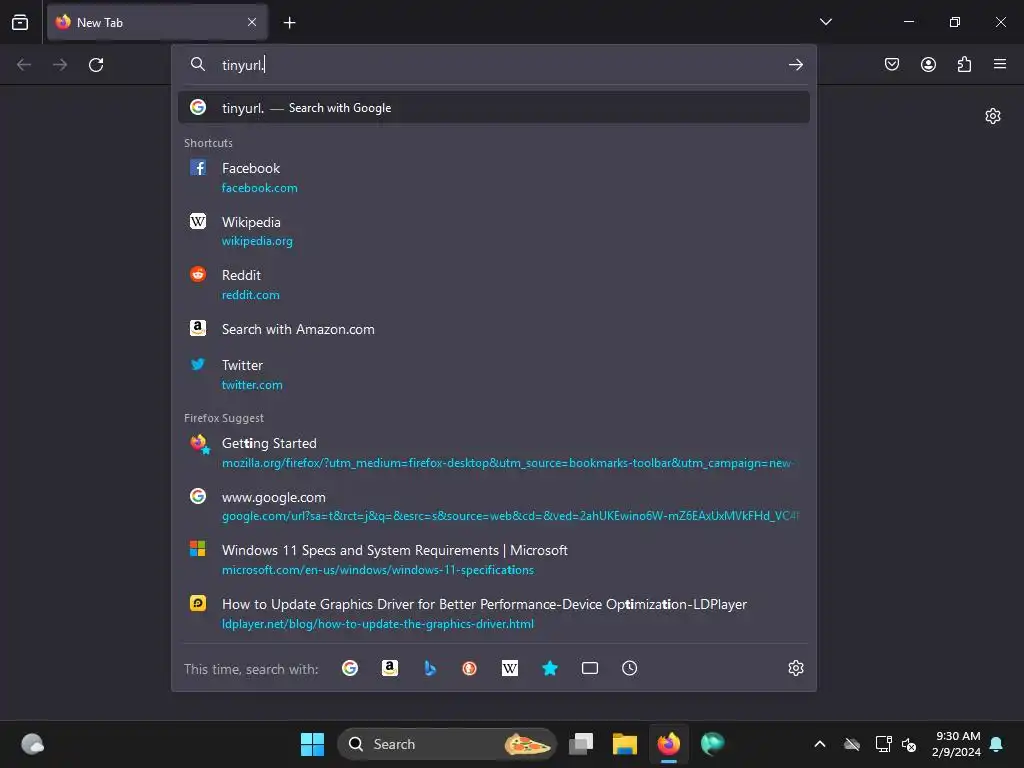Open the notifications bell icon
The height and width of the screenshot is (768, 1024).
[997, 744]
